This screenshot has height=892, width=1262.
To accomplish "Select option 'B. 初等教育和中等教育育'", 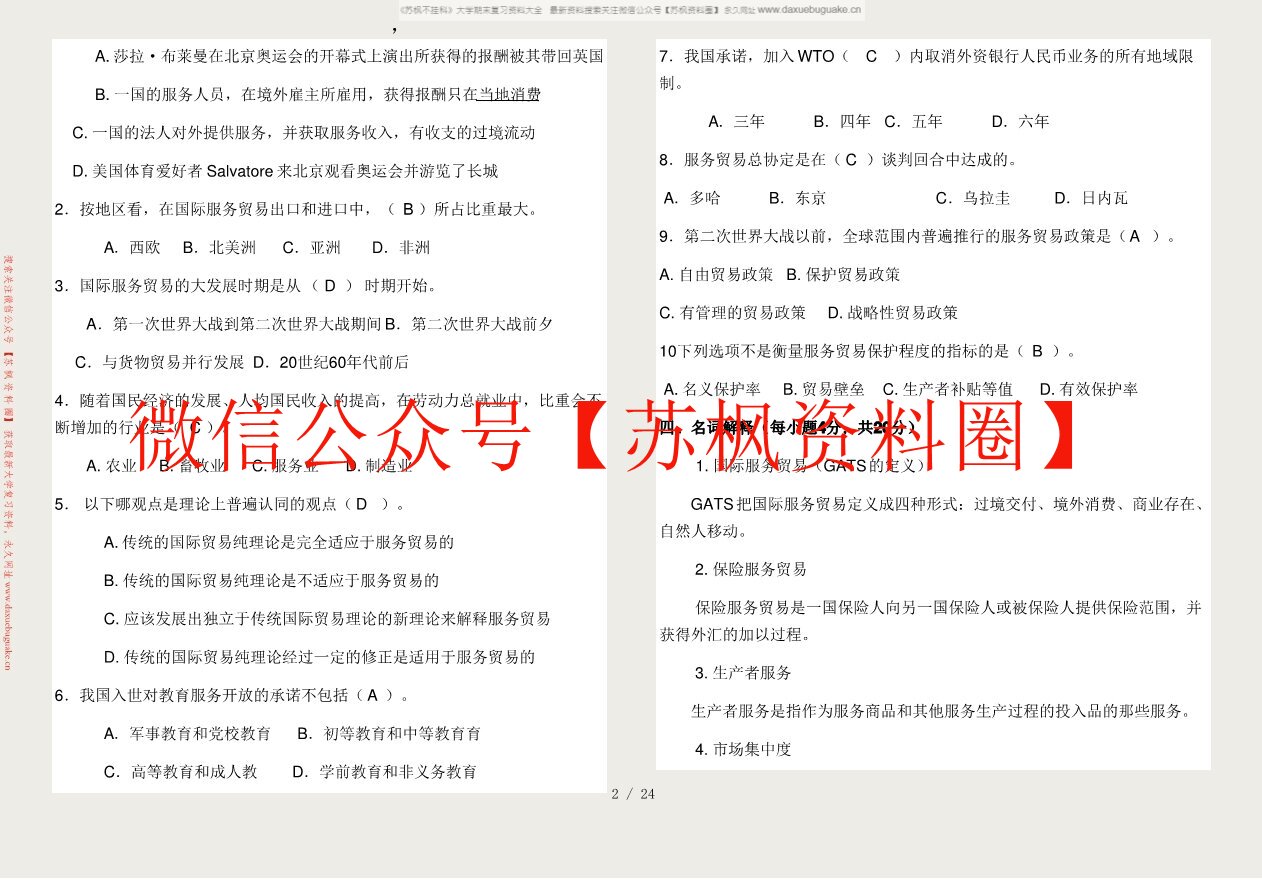I will tap(389, 733).
